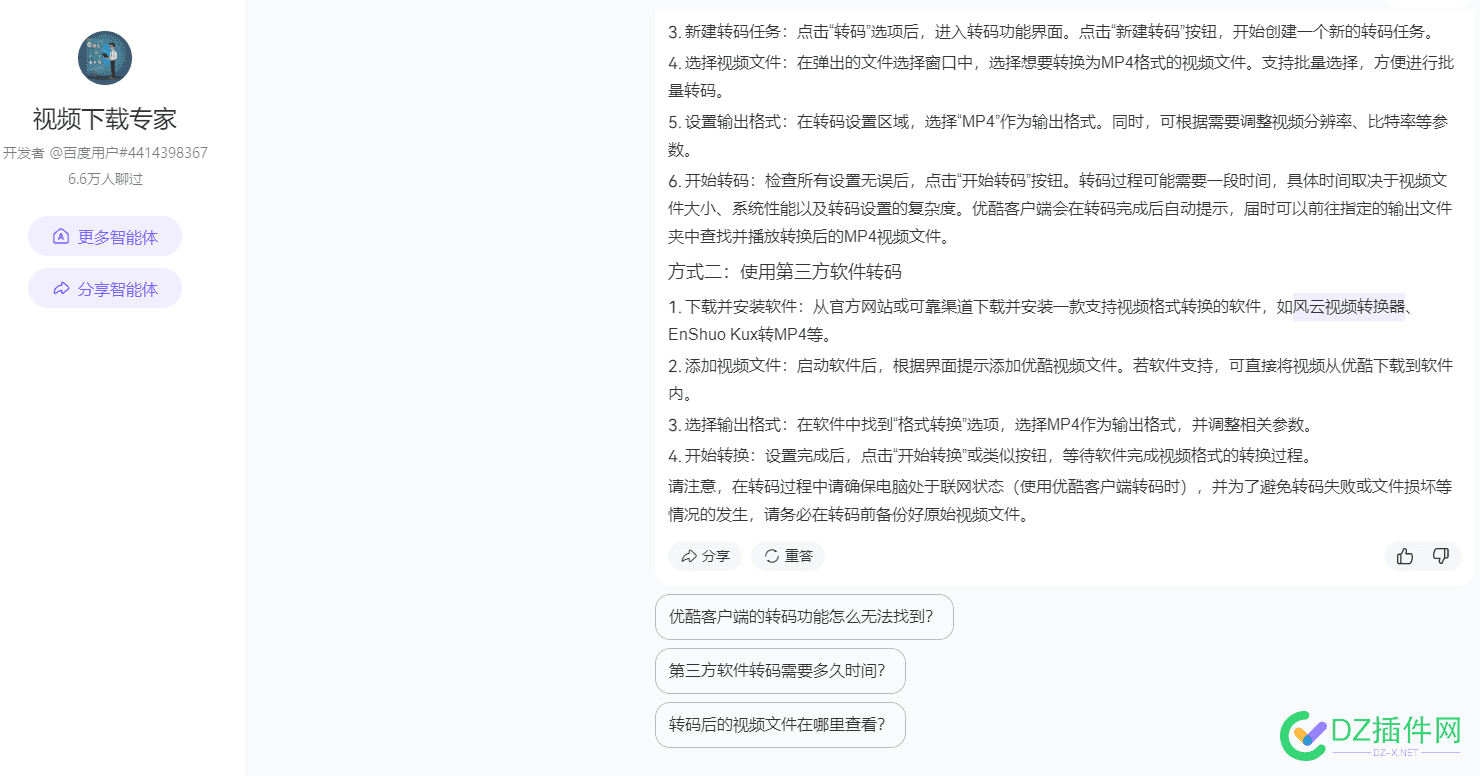The height and width of the screenshot is (776, 1480).
Task: Click the 6.6万人聊过 text
Action: pos(105,179)
